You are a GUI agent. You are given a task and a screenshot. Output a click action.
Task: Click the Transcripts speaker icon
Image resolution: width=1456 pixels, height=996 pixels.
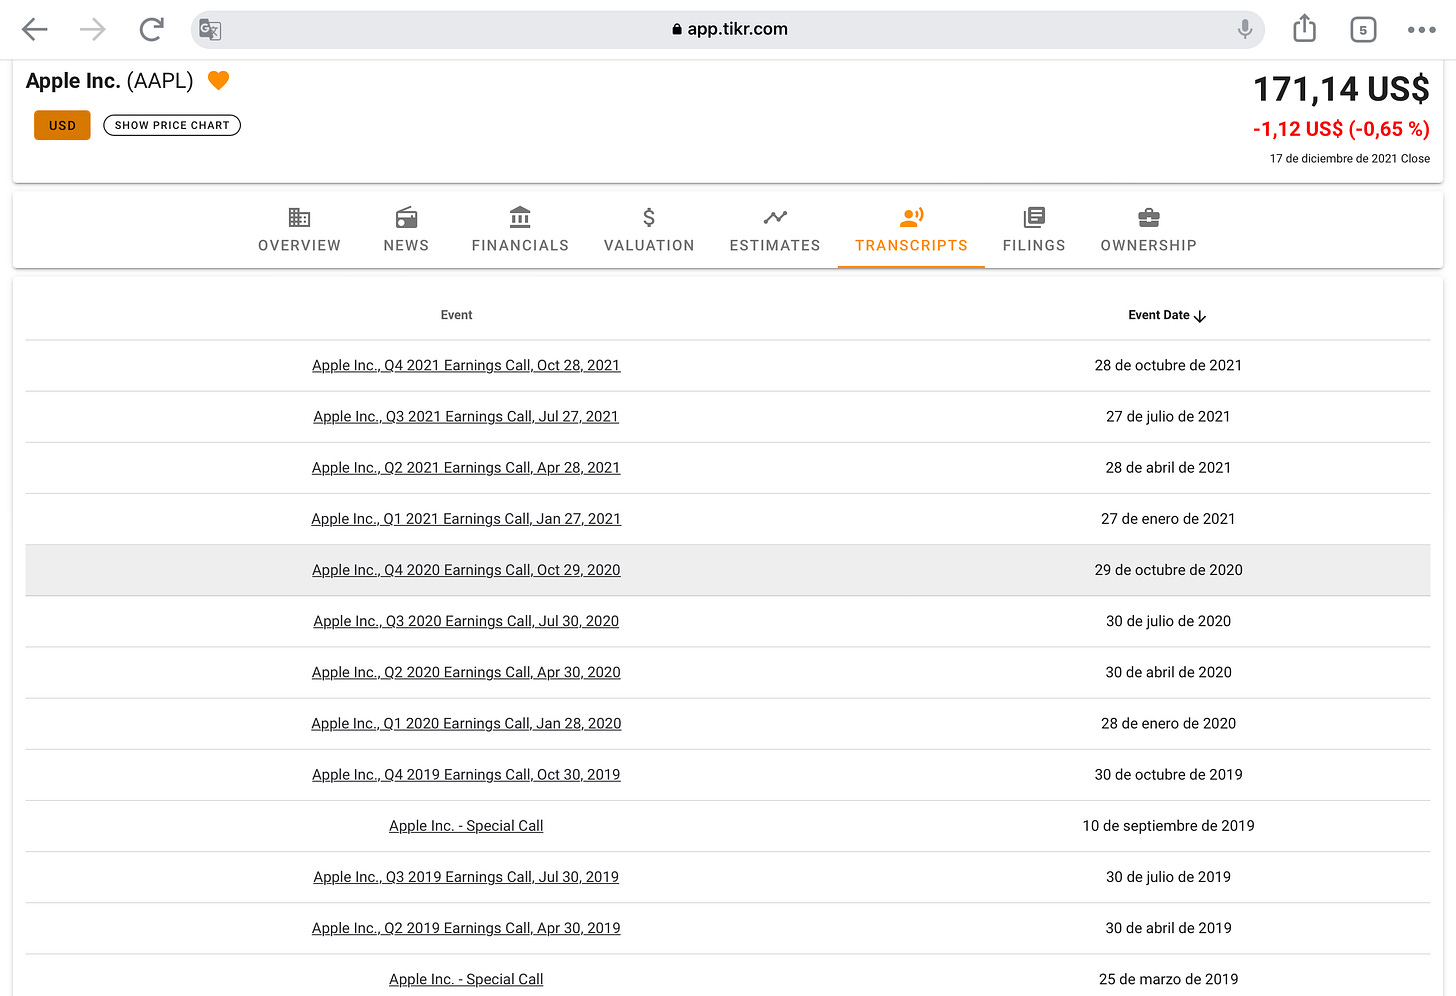pyautogui.click(x=911, y=217)
